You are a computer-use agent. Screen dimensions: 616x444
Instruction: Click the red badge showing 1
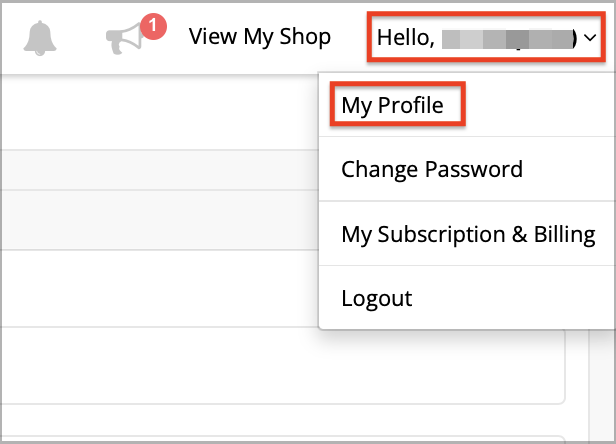[x=153, y=26]
